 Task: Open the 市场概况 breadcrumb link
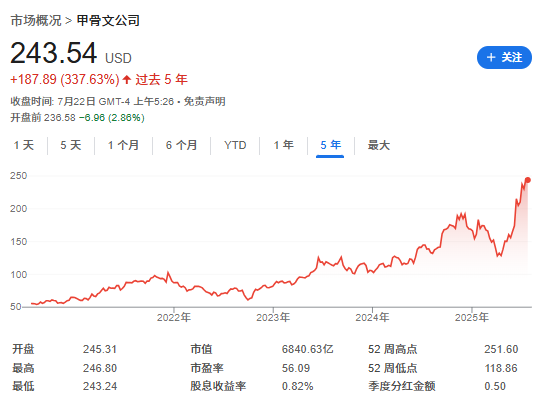[36, 20]
